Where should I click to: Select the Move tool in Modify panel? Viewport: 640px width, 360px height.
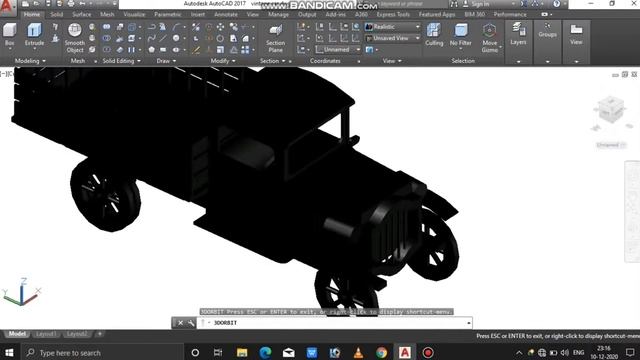[220, 27]
